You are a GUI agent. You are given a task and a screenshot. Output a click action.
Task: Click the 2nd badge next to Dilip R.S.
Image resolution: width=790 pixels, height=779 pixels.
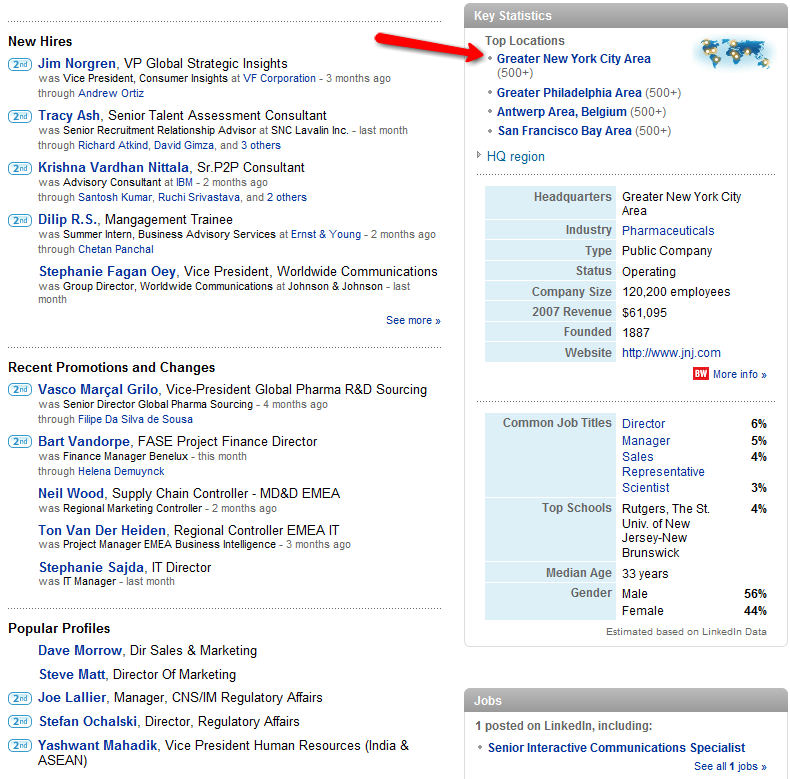click(20, 220)
